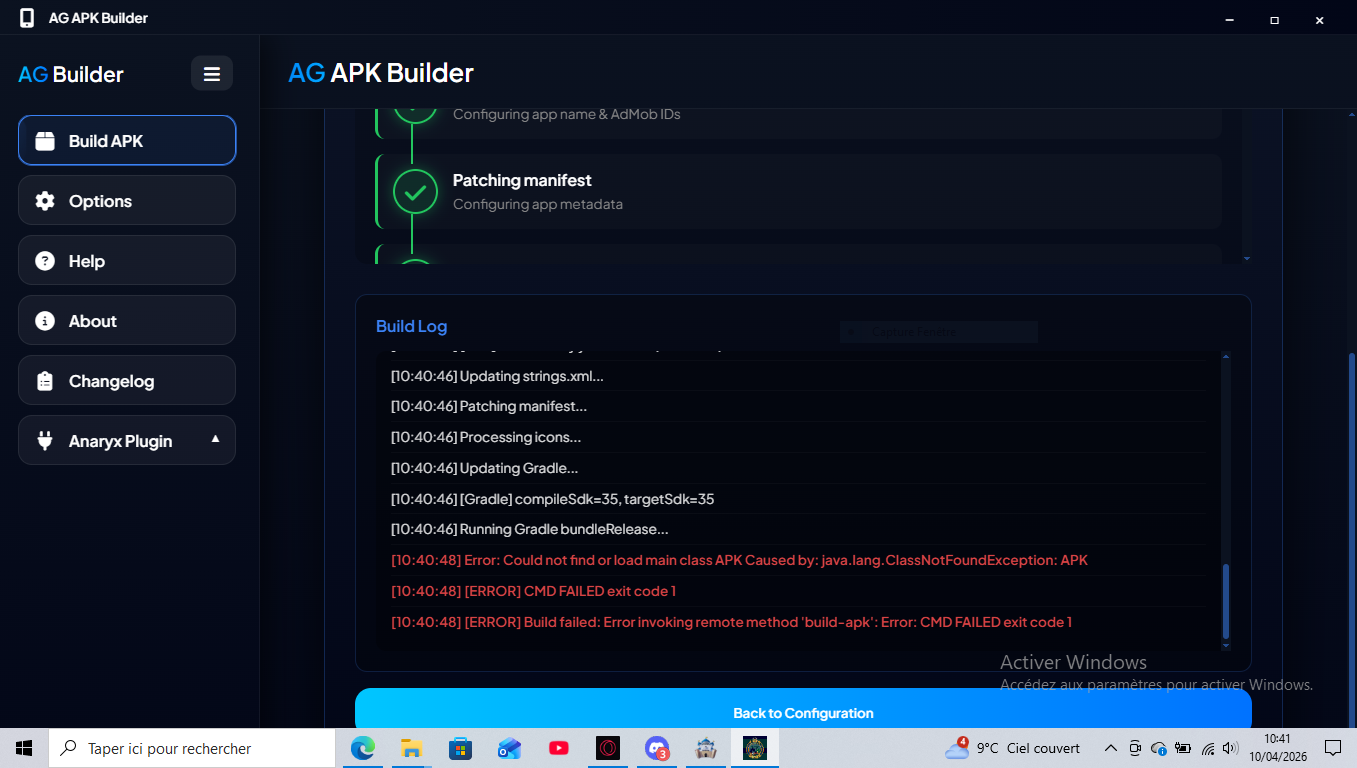Click the ClassNotFoundException error line

pos(739,560)
